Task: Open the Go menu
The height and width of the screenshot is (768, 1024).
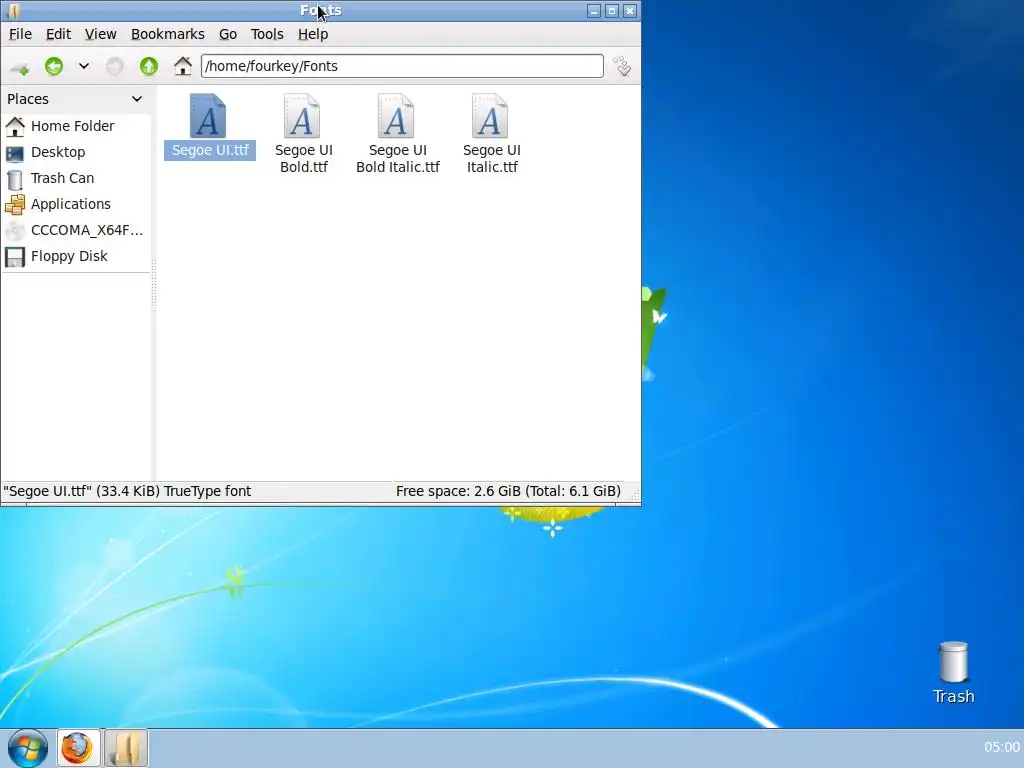Action: coord(228,34)
